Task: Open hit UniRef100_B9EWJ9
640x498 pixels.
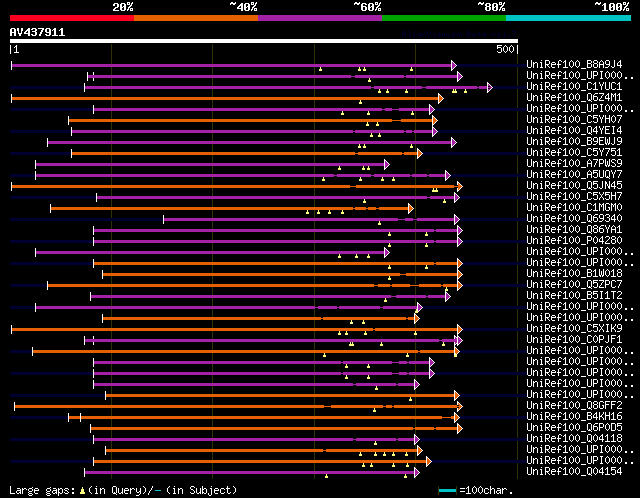Action: [x=574, y=142]
